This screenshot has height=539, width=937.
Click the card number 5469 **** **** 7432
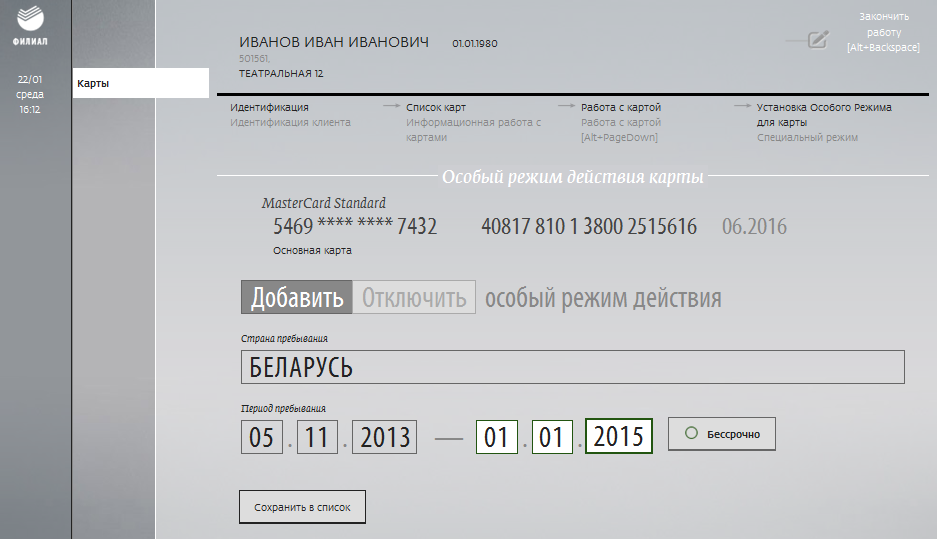[x=355, y=226]
